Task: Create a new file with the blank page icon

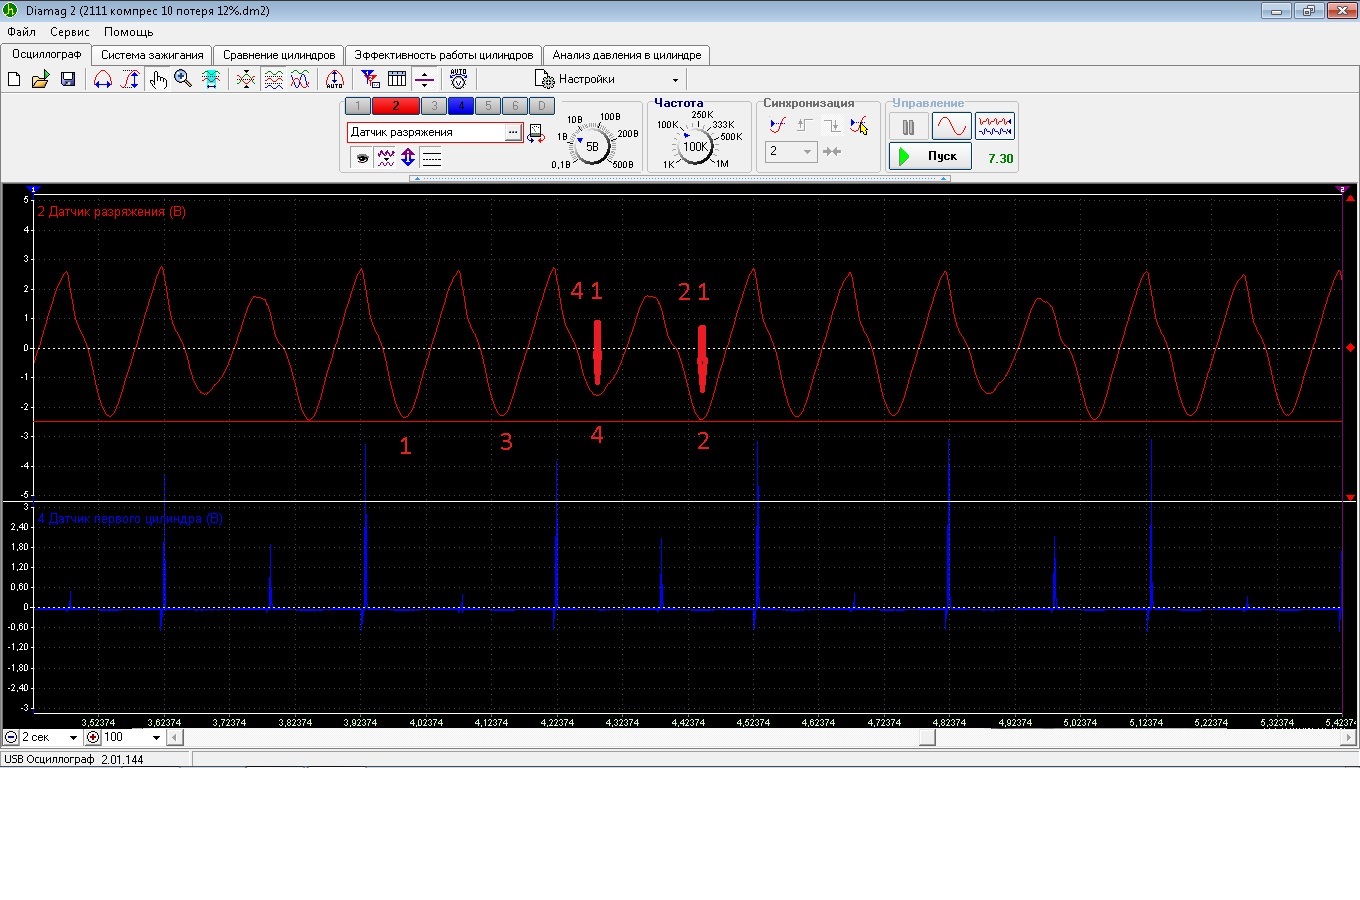Action: click(x=14, y=79)
